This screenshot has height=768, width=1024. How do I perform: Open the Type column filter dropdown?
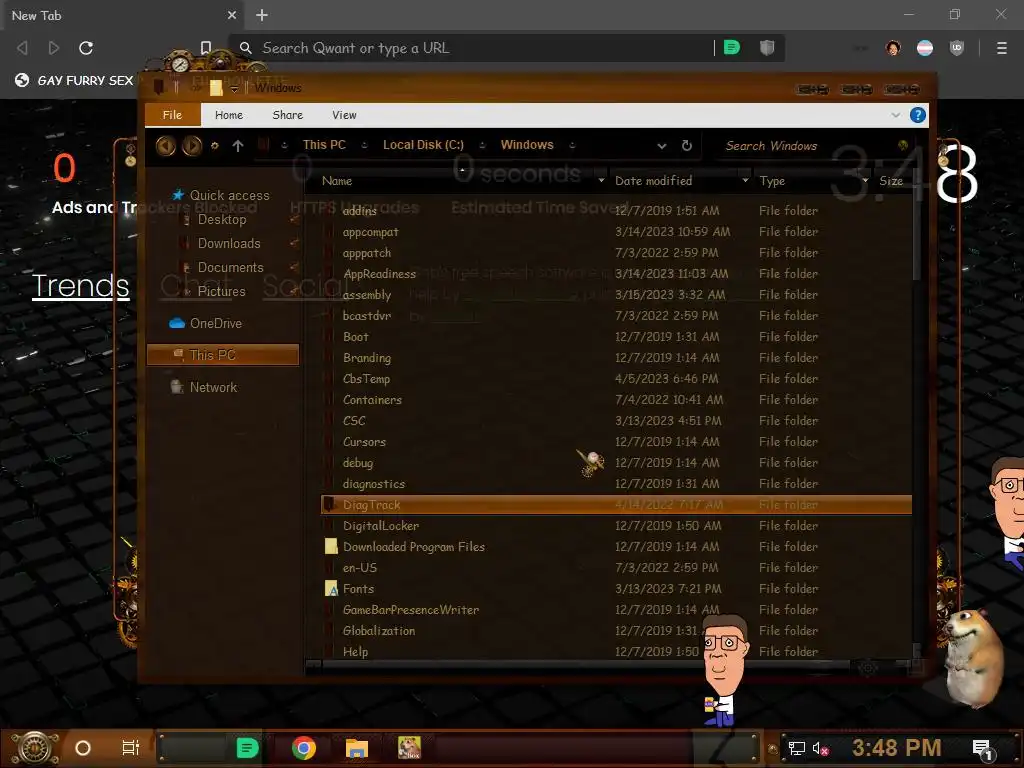point(865,180)
